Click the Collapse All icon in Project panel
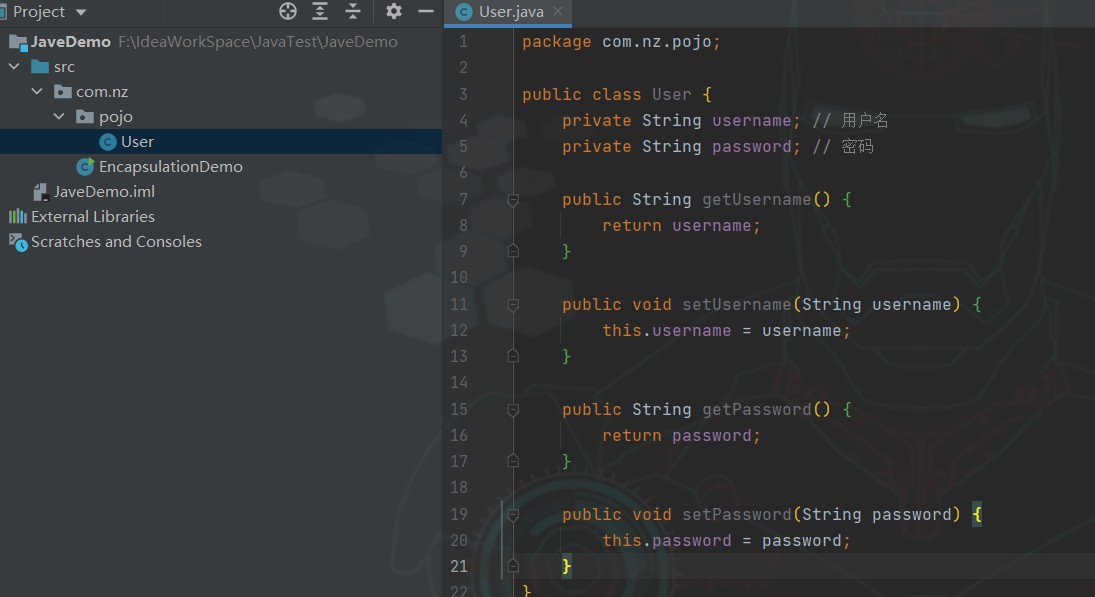 (353, 11)
